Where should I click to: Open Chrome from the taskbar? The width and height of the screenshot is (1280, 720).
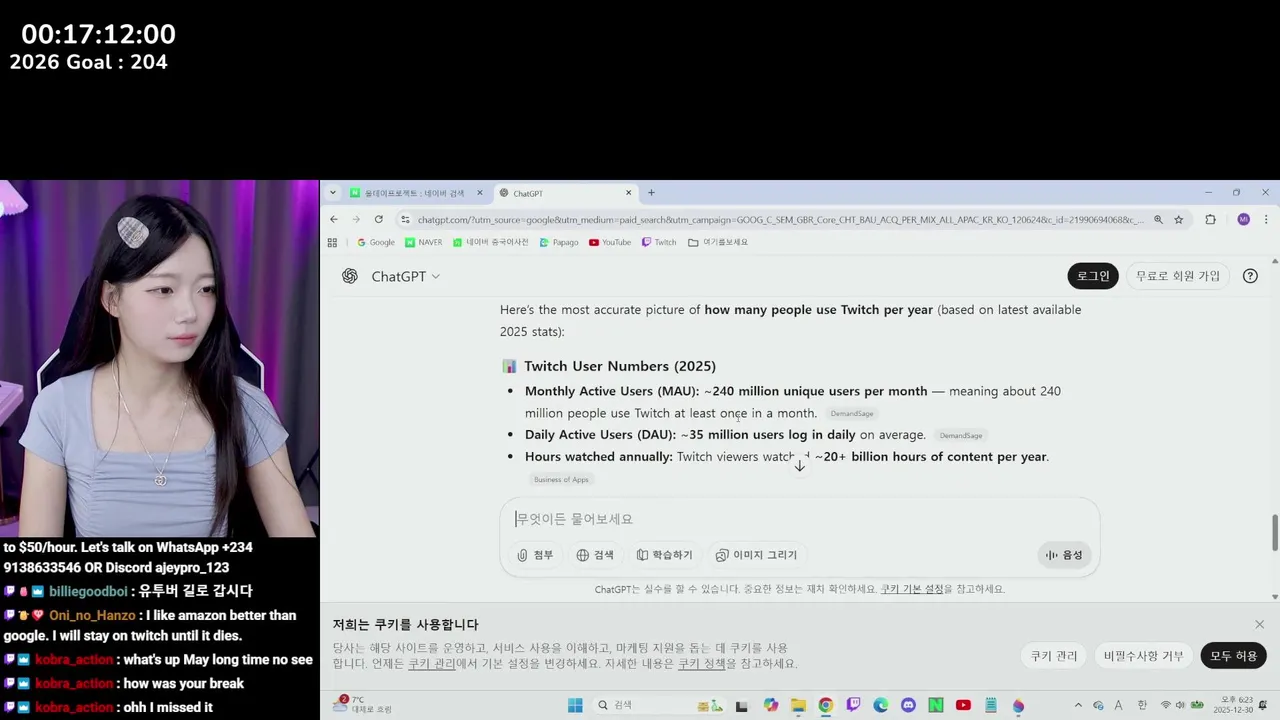[825, 705]
